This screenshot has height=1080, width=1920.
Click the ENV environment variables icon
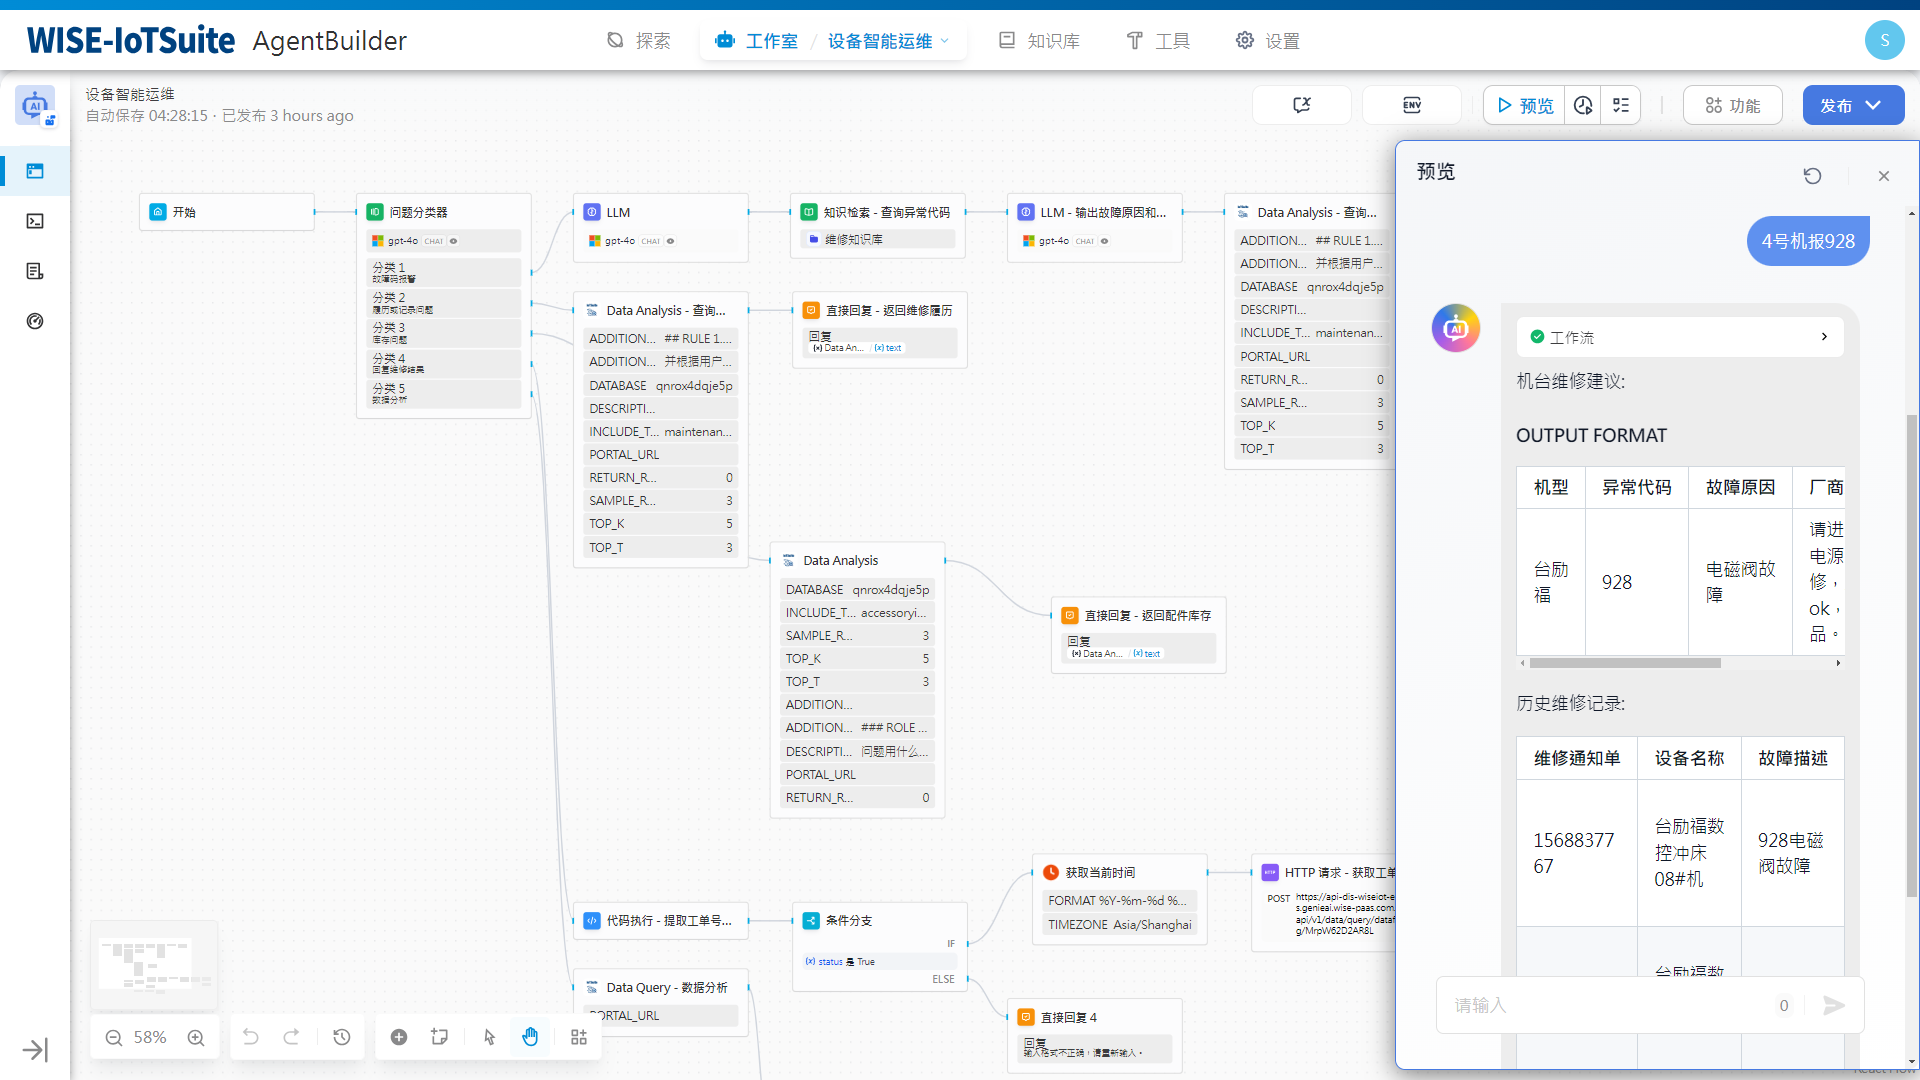1411,105
